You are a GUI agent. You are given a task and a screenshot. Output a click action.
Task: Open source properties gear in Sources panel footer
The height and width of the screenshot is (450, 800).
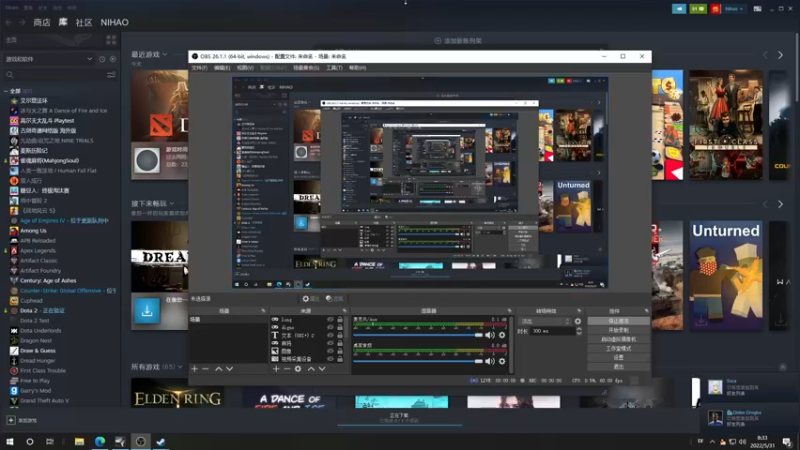pos(298,368)
